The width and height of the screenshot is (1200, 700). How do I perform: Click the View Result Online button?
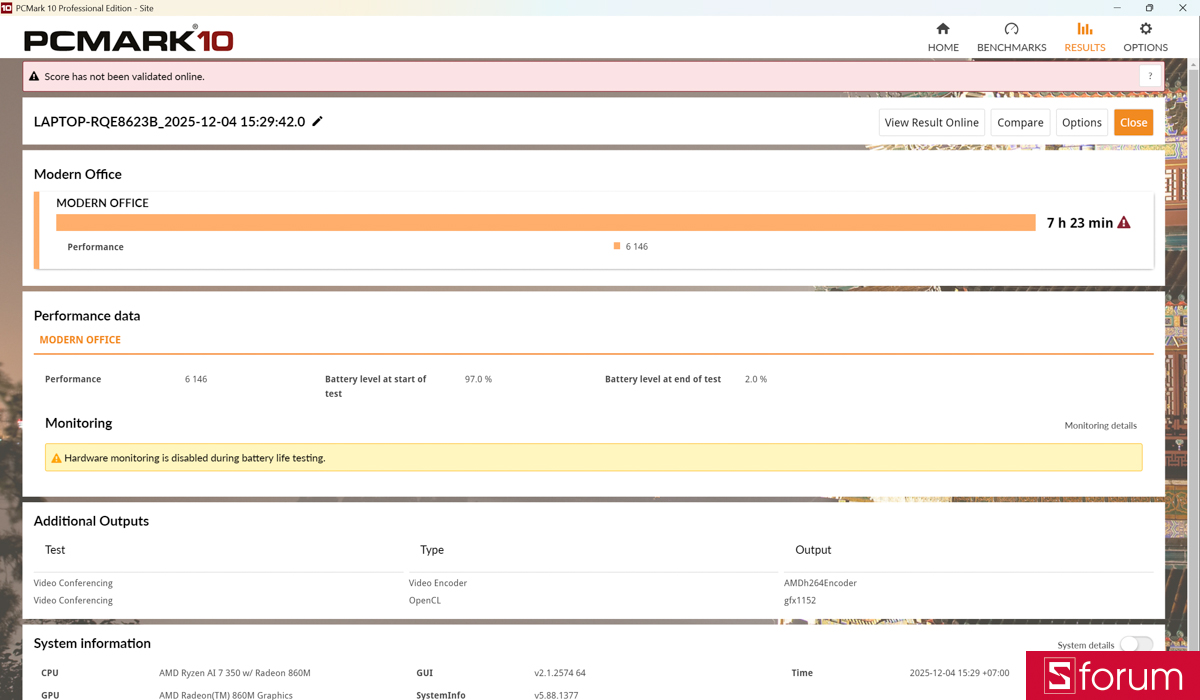[x=932, y=122]
